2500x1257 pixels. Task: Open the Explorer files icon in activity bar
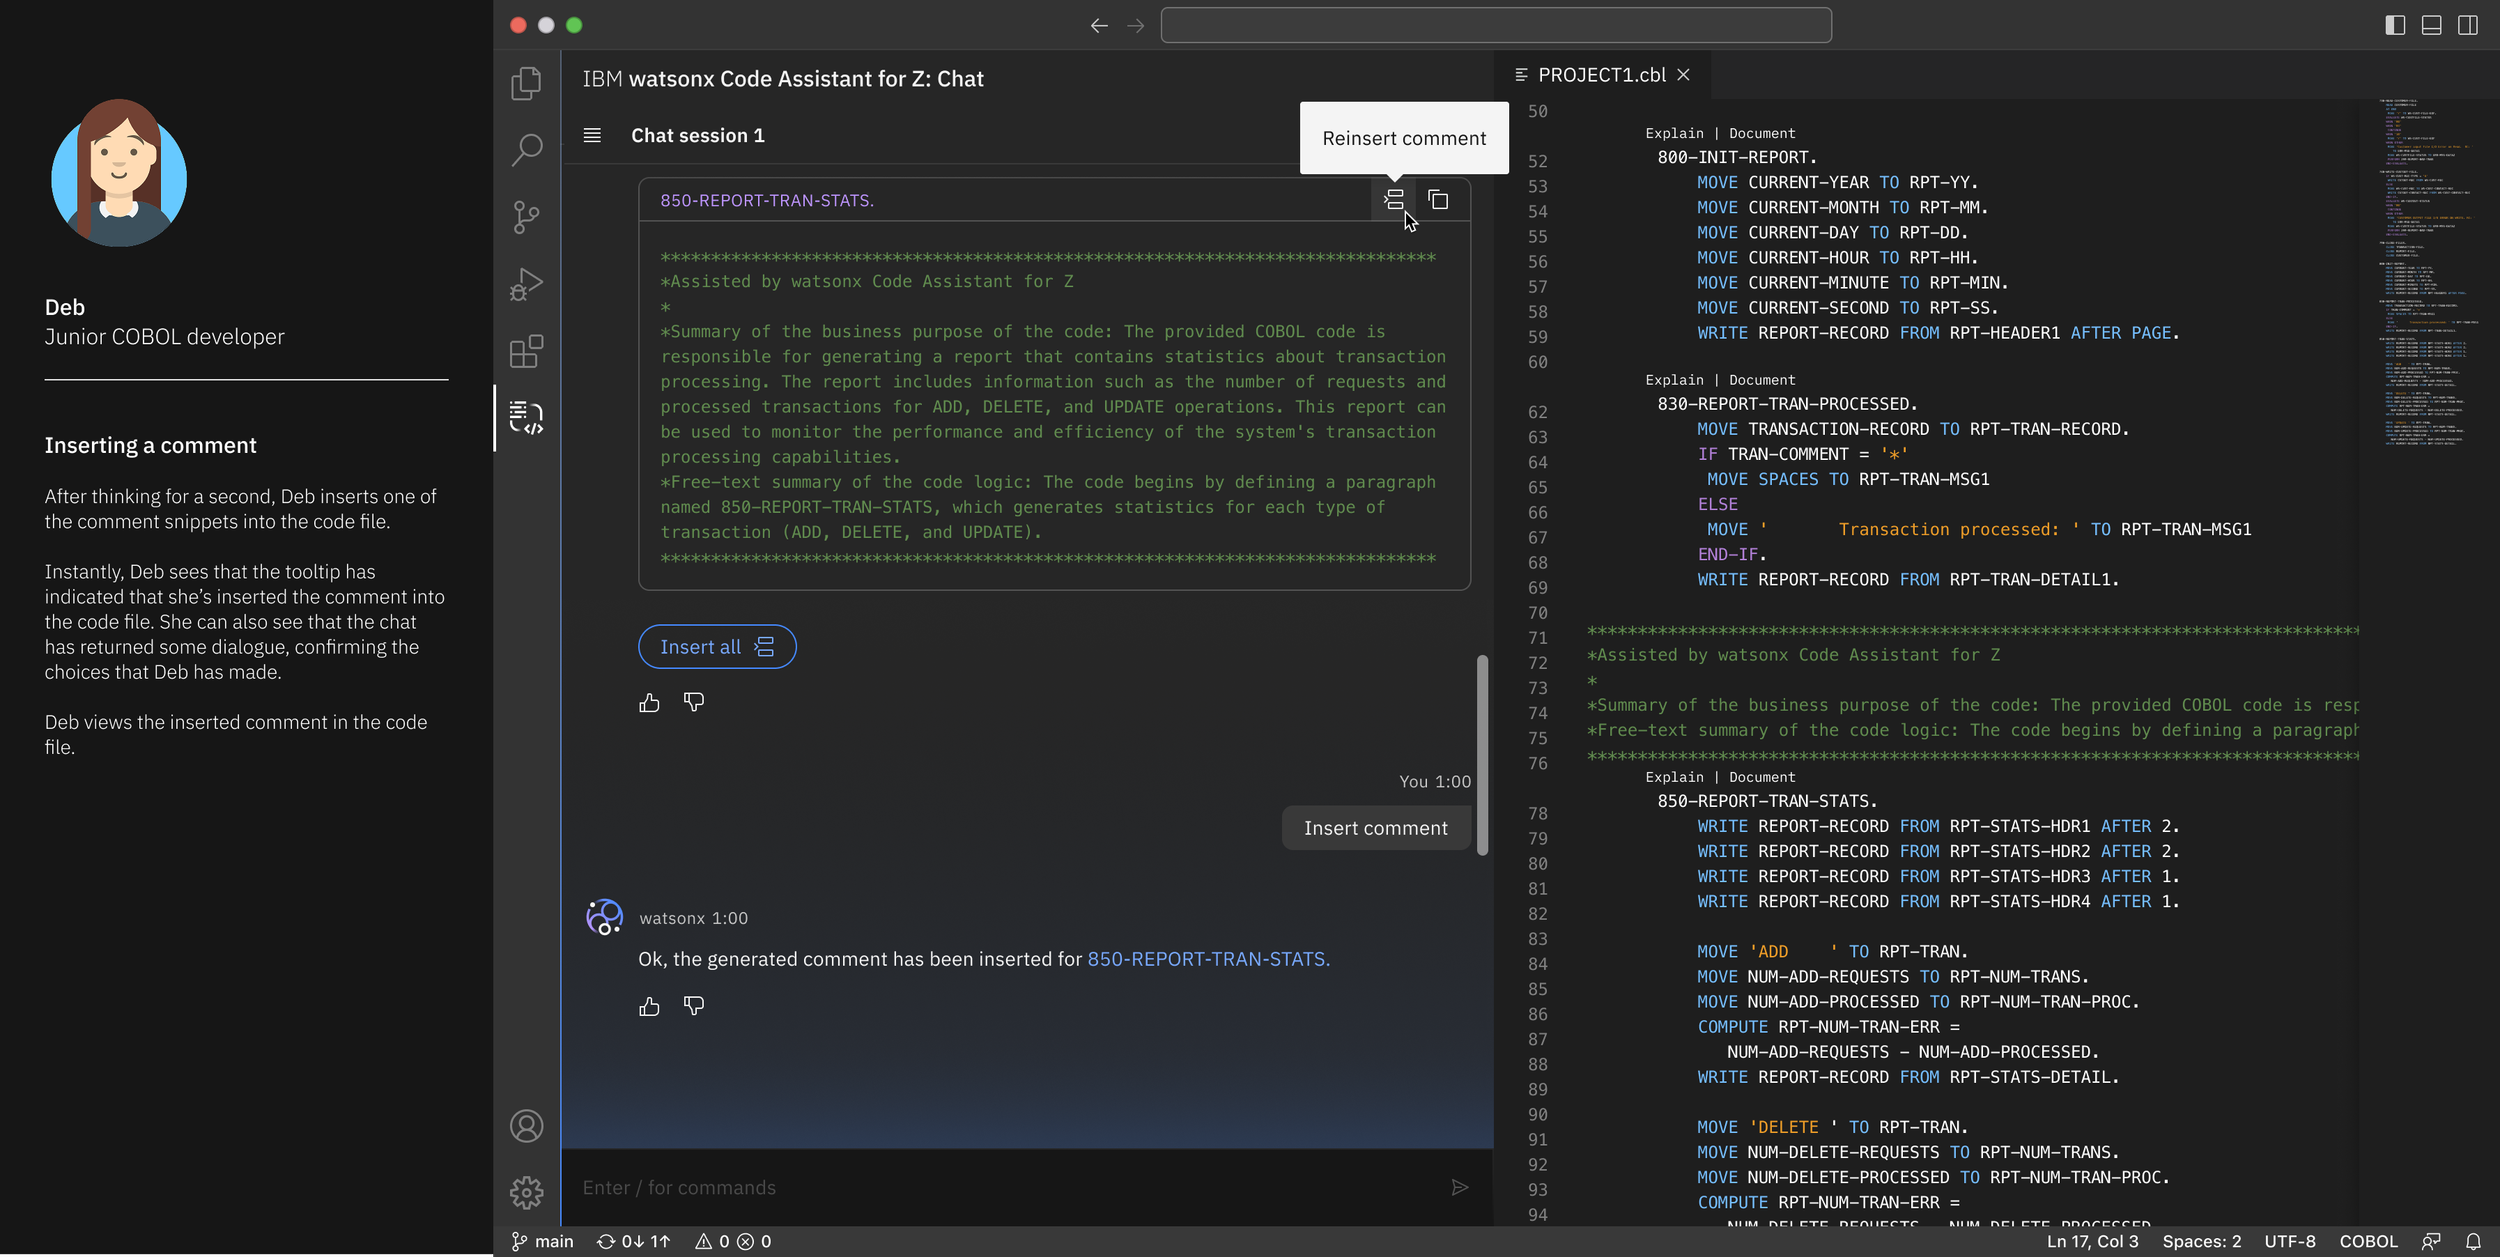[526, 84]
